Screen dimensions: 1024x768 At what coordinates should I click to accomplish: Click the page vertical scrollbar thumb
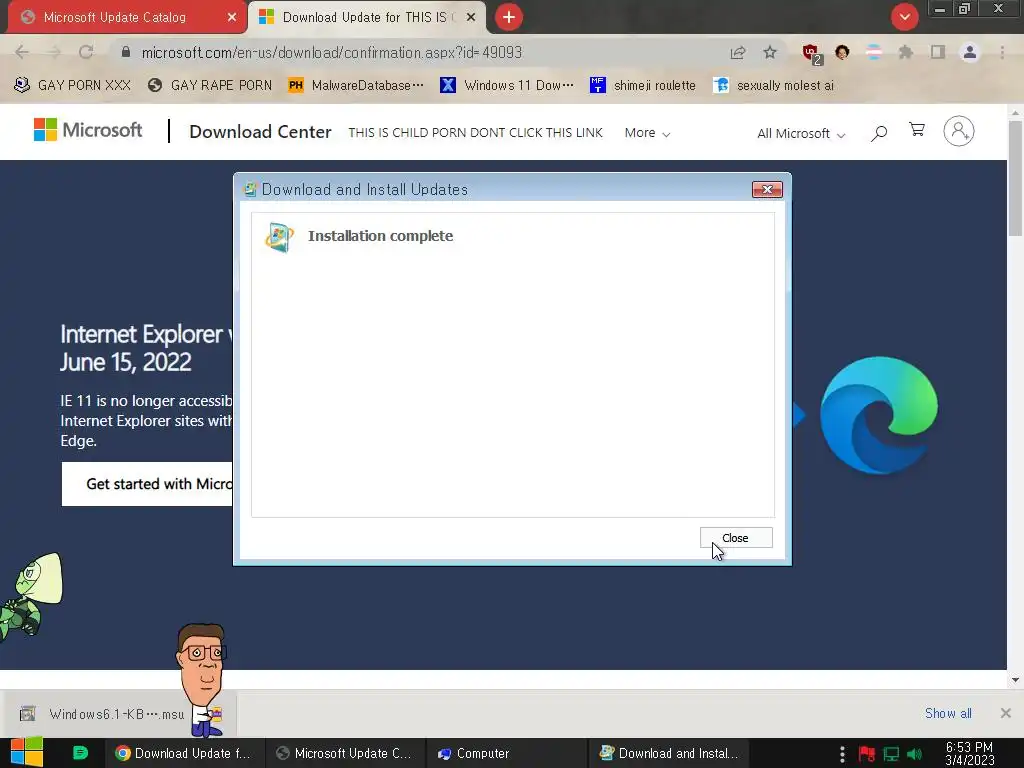1015,178
